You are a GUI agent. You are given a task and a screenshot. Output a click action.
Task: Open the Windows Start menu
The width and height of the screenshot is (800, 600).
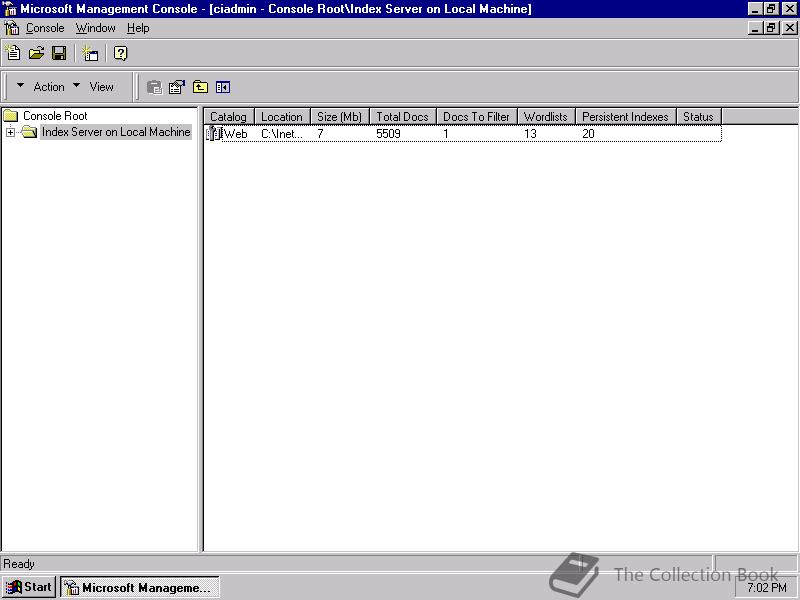point(29,587)
